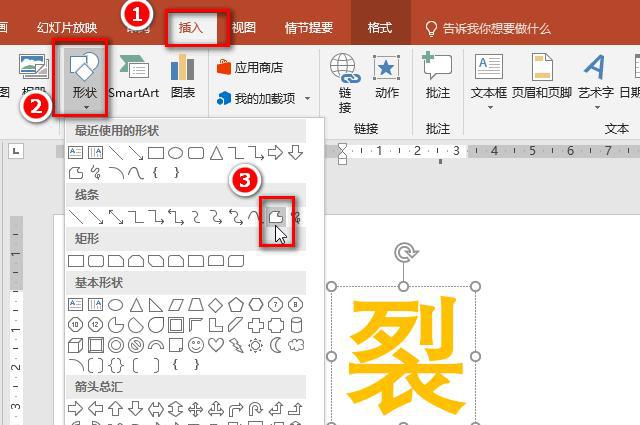
Task: Switch to the 视图 view tab
Action: point(243,28)
